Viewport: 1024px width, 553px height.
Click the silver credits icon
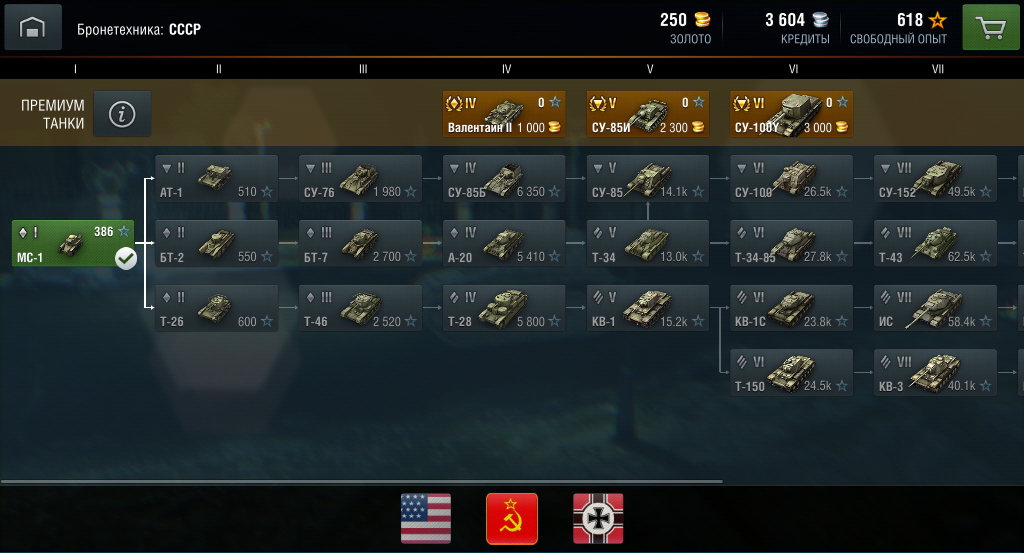pyautogui.click(x=820, y=20)
